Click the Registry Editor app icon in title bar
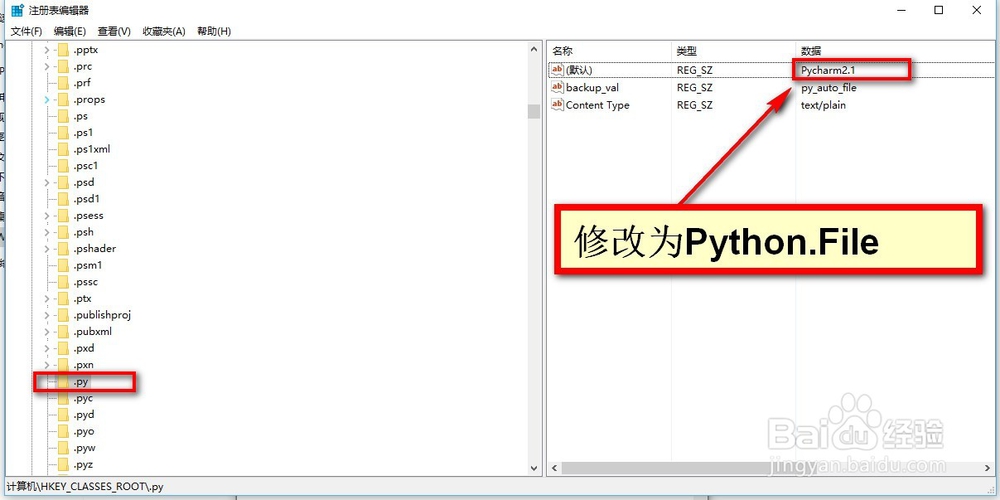This screenshot has height=500, width=1000. click(x=17, y=10)
